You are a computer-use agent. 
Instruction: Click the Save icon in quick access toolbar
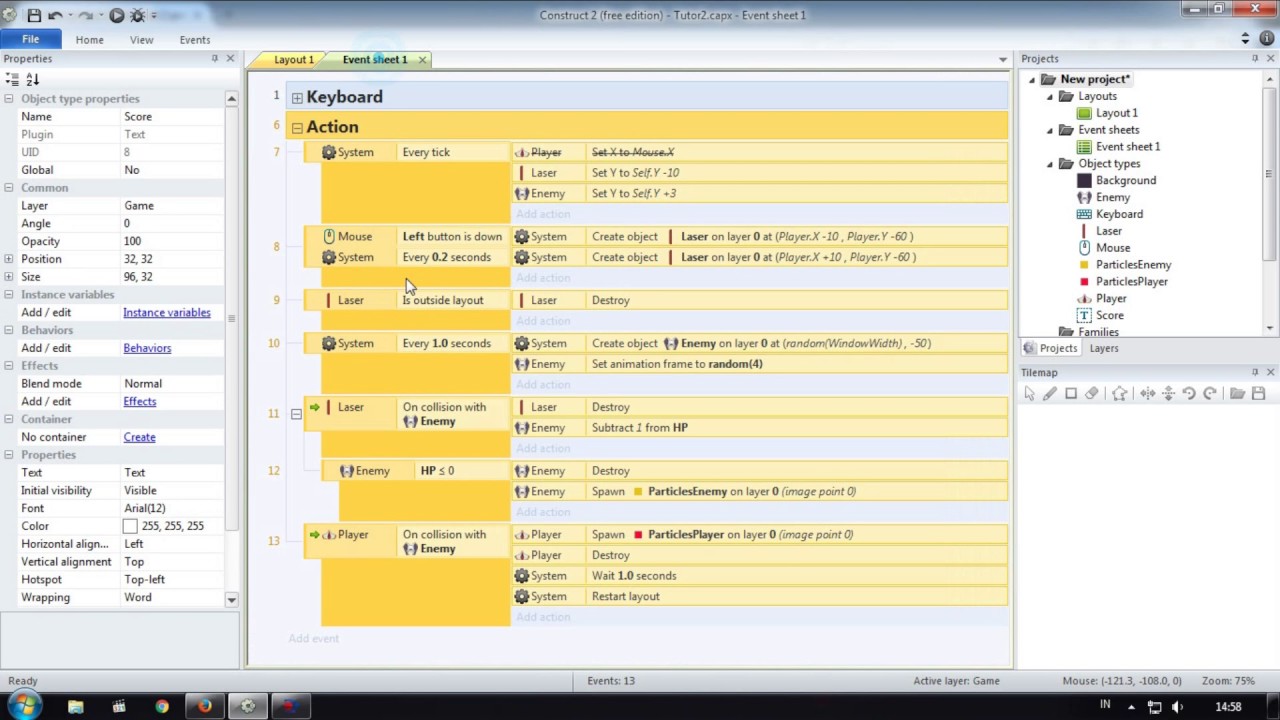[33, 15]
